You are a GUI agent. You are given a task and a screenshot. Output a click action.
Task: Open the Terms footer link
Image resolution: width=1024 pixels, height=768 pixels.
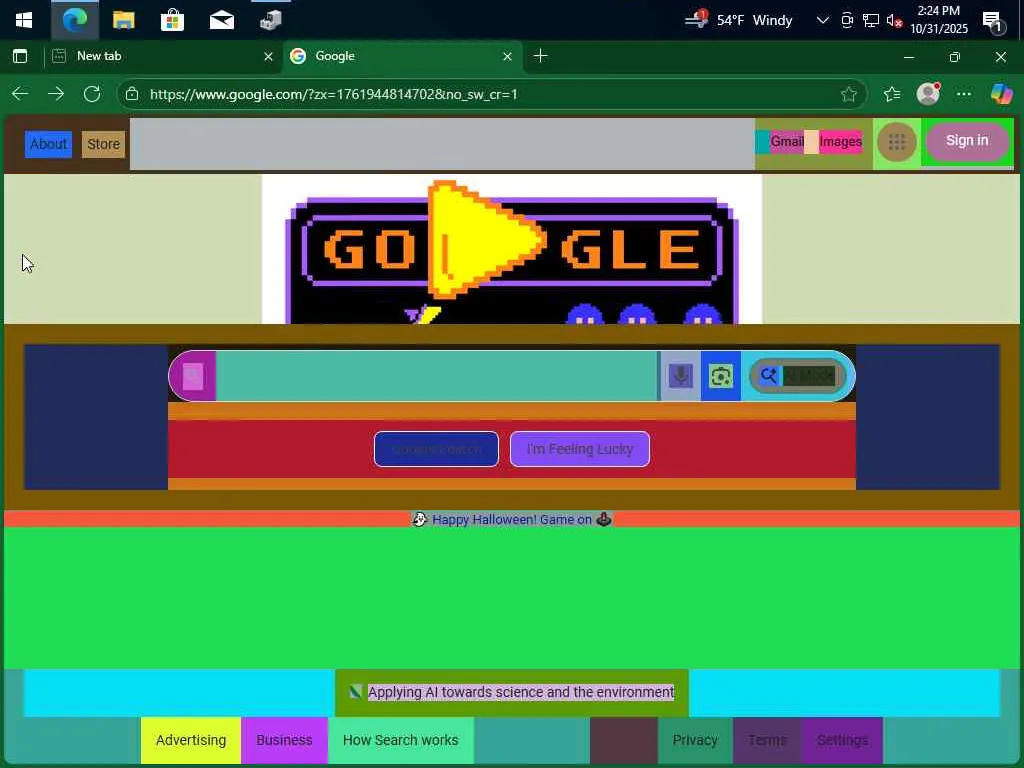click(767, 741)
